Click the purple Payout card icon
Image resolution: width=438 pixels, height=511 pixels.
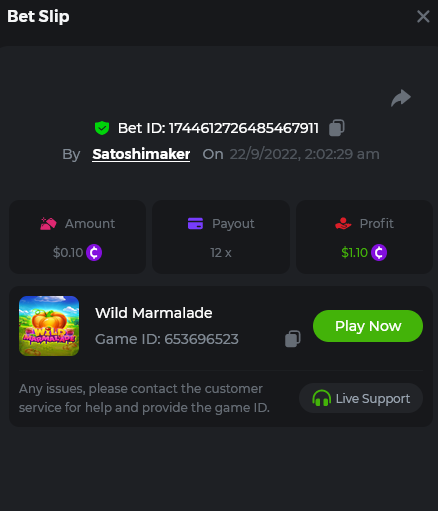(195, 224)
